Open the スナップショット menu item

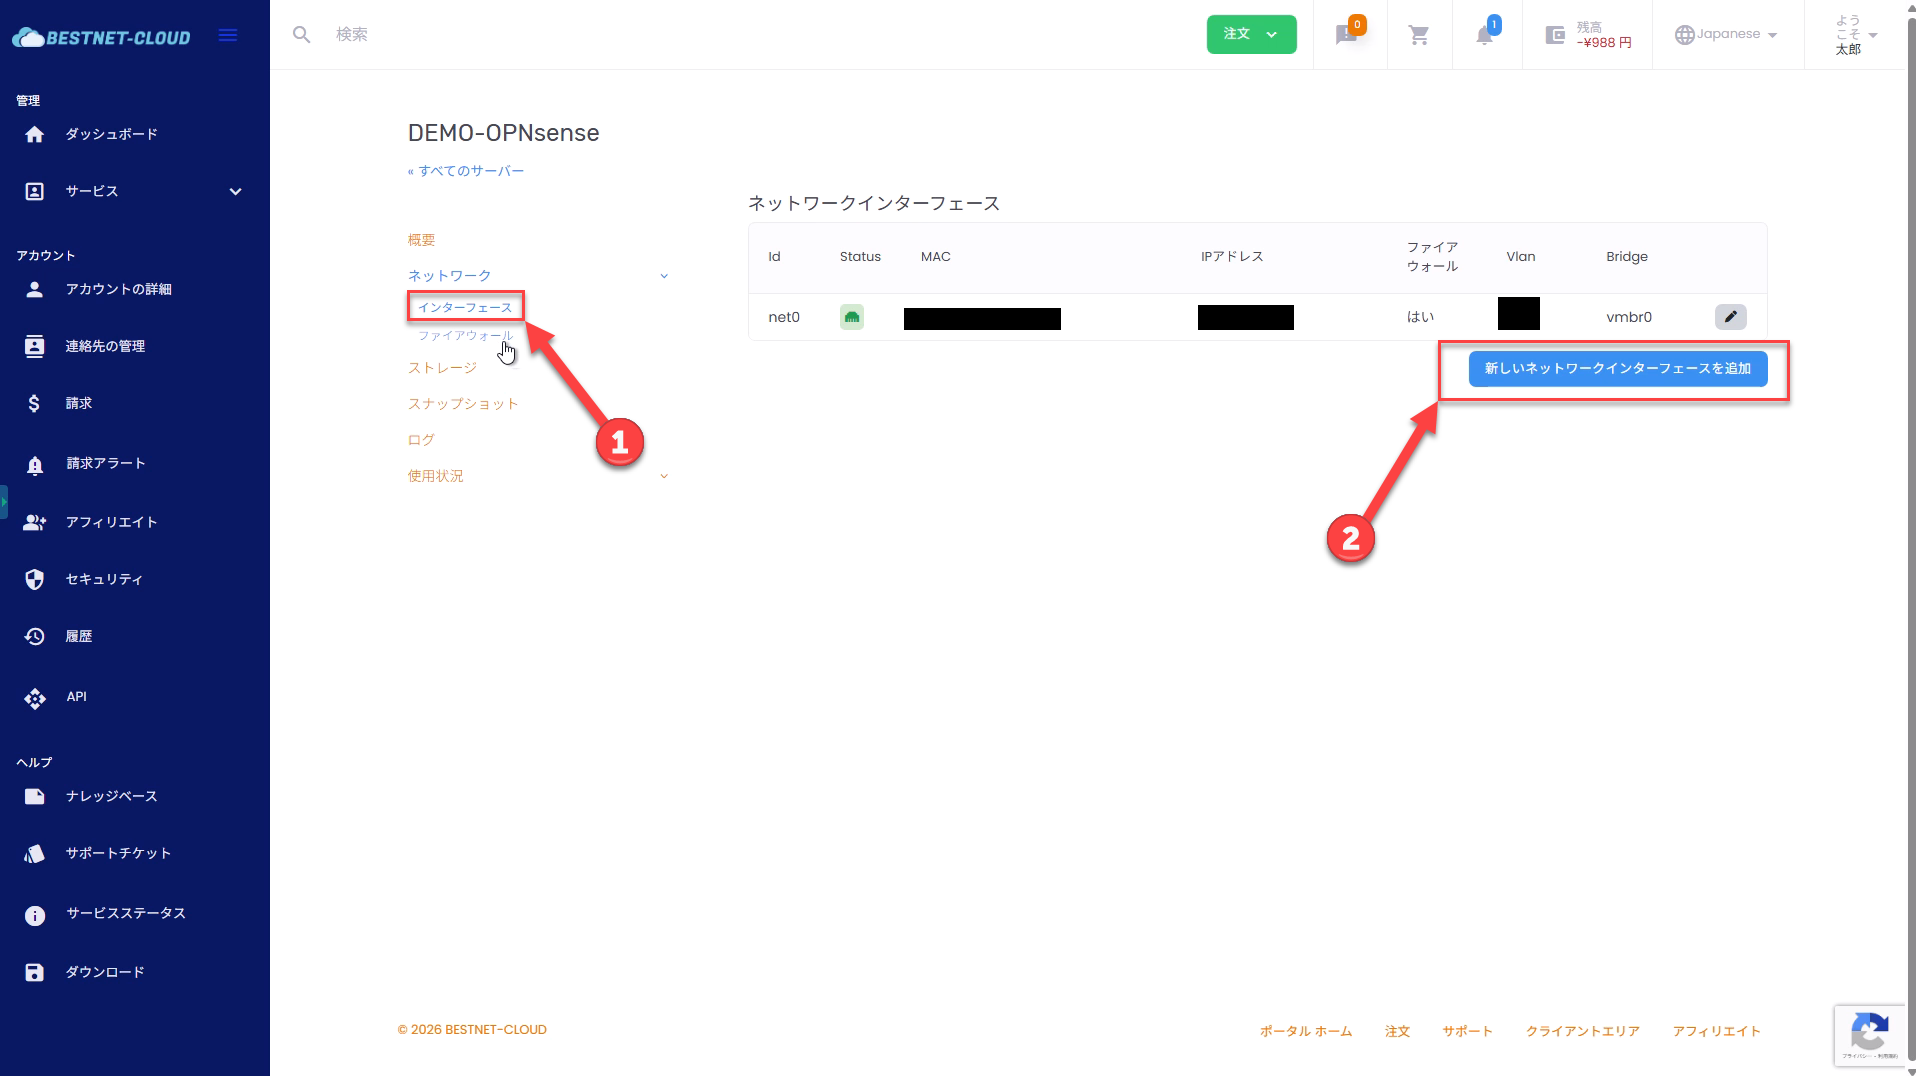(x=463, y=404)
